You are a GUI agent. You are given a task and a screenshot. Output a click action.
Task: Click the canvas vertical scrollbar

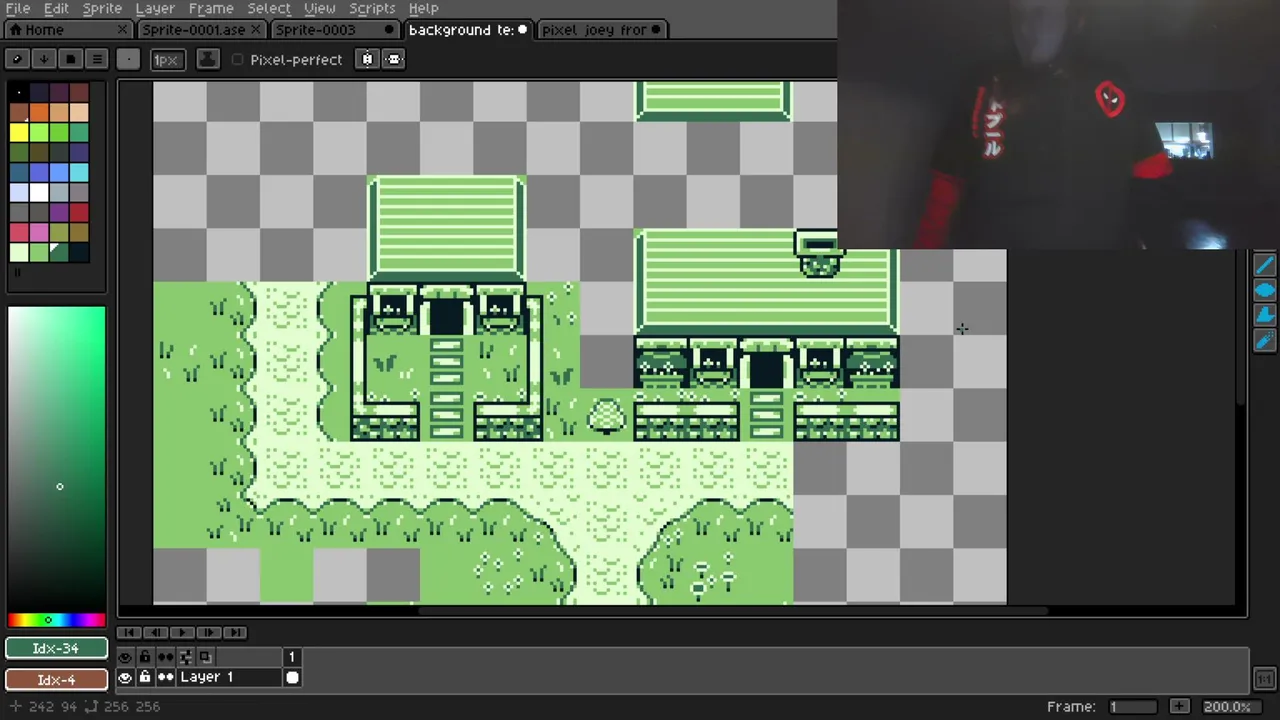(1242, 325)
